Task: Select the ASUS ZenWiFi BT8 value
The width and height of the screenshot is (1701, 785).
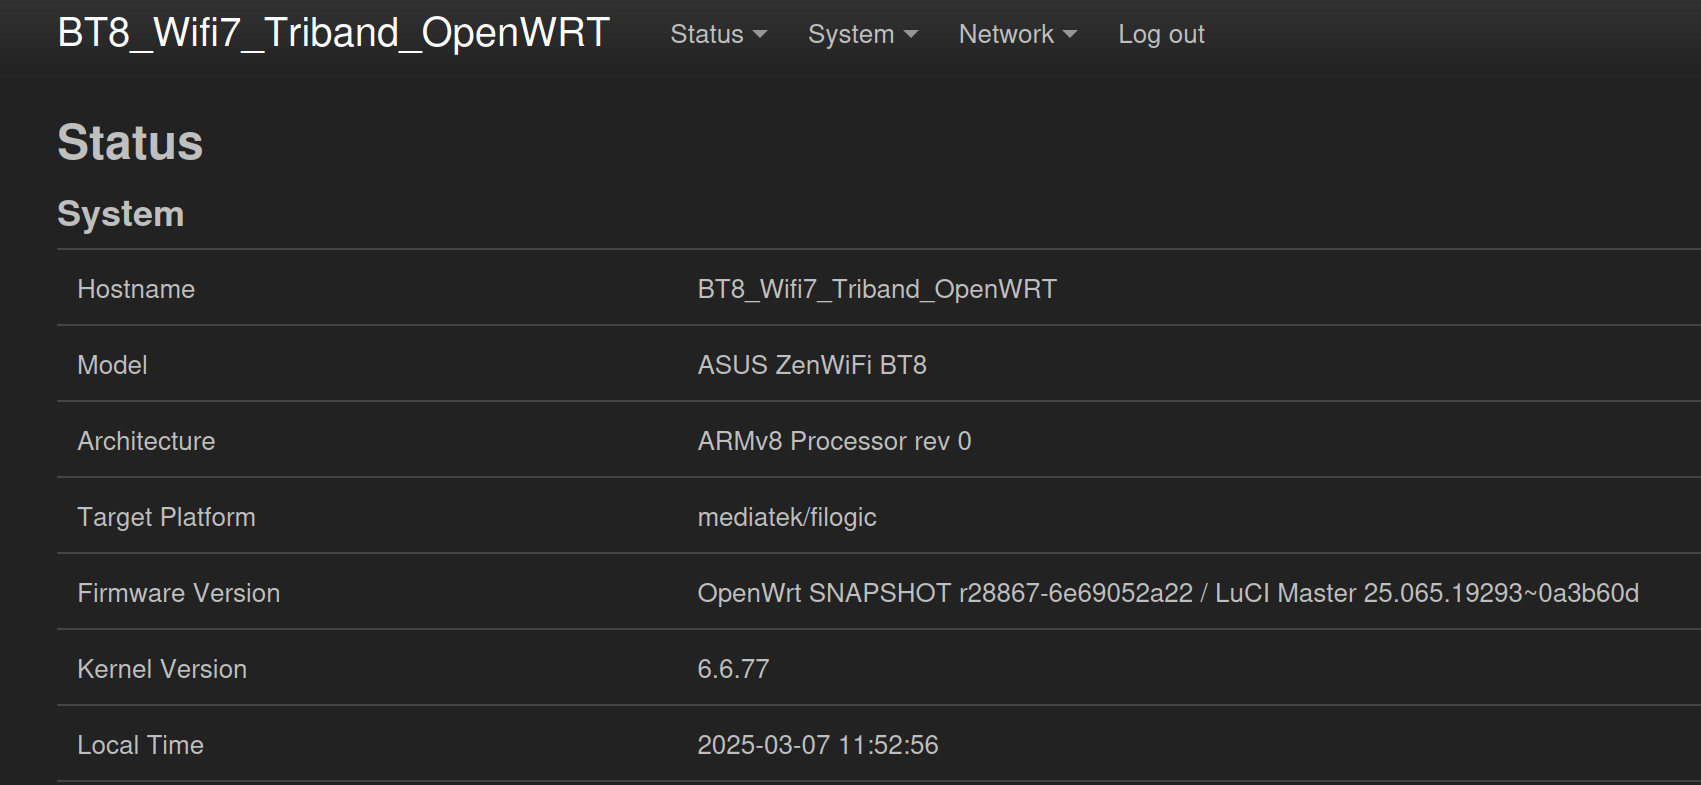Action: (812, 365)
